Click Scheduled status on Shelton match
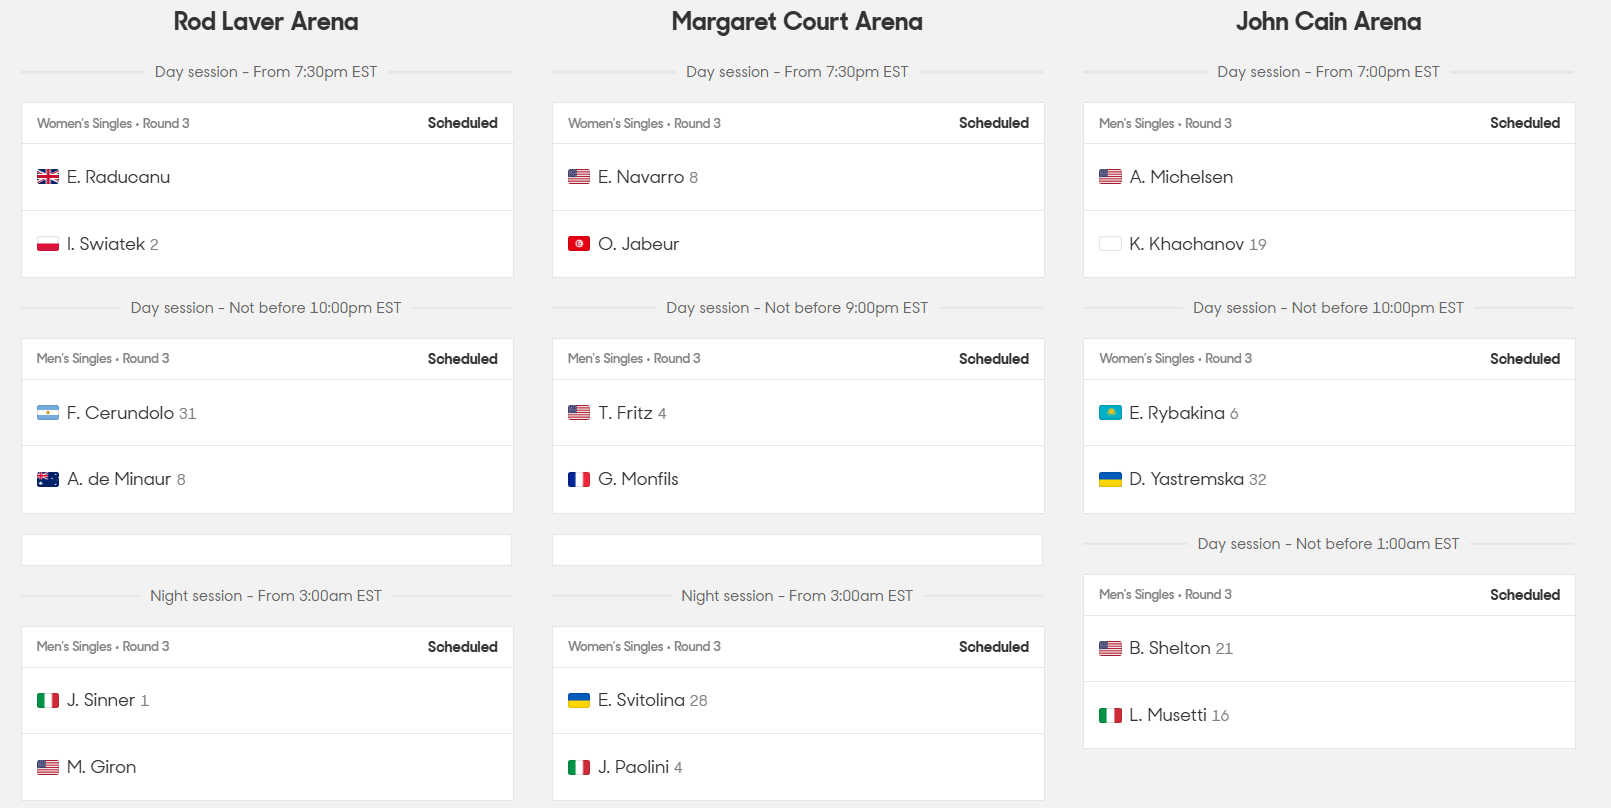 point(1524,595)
